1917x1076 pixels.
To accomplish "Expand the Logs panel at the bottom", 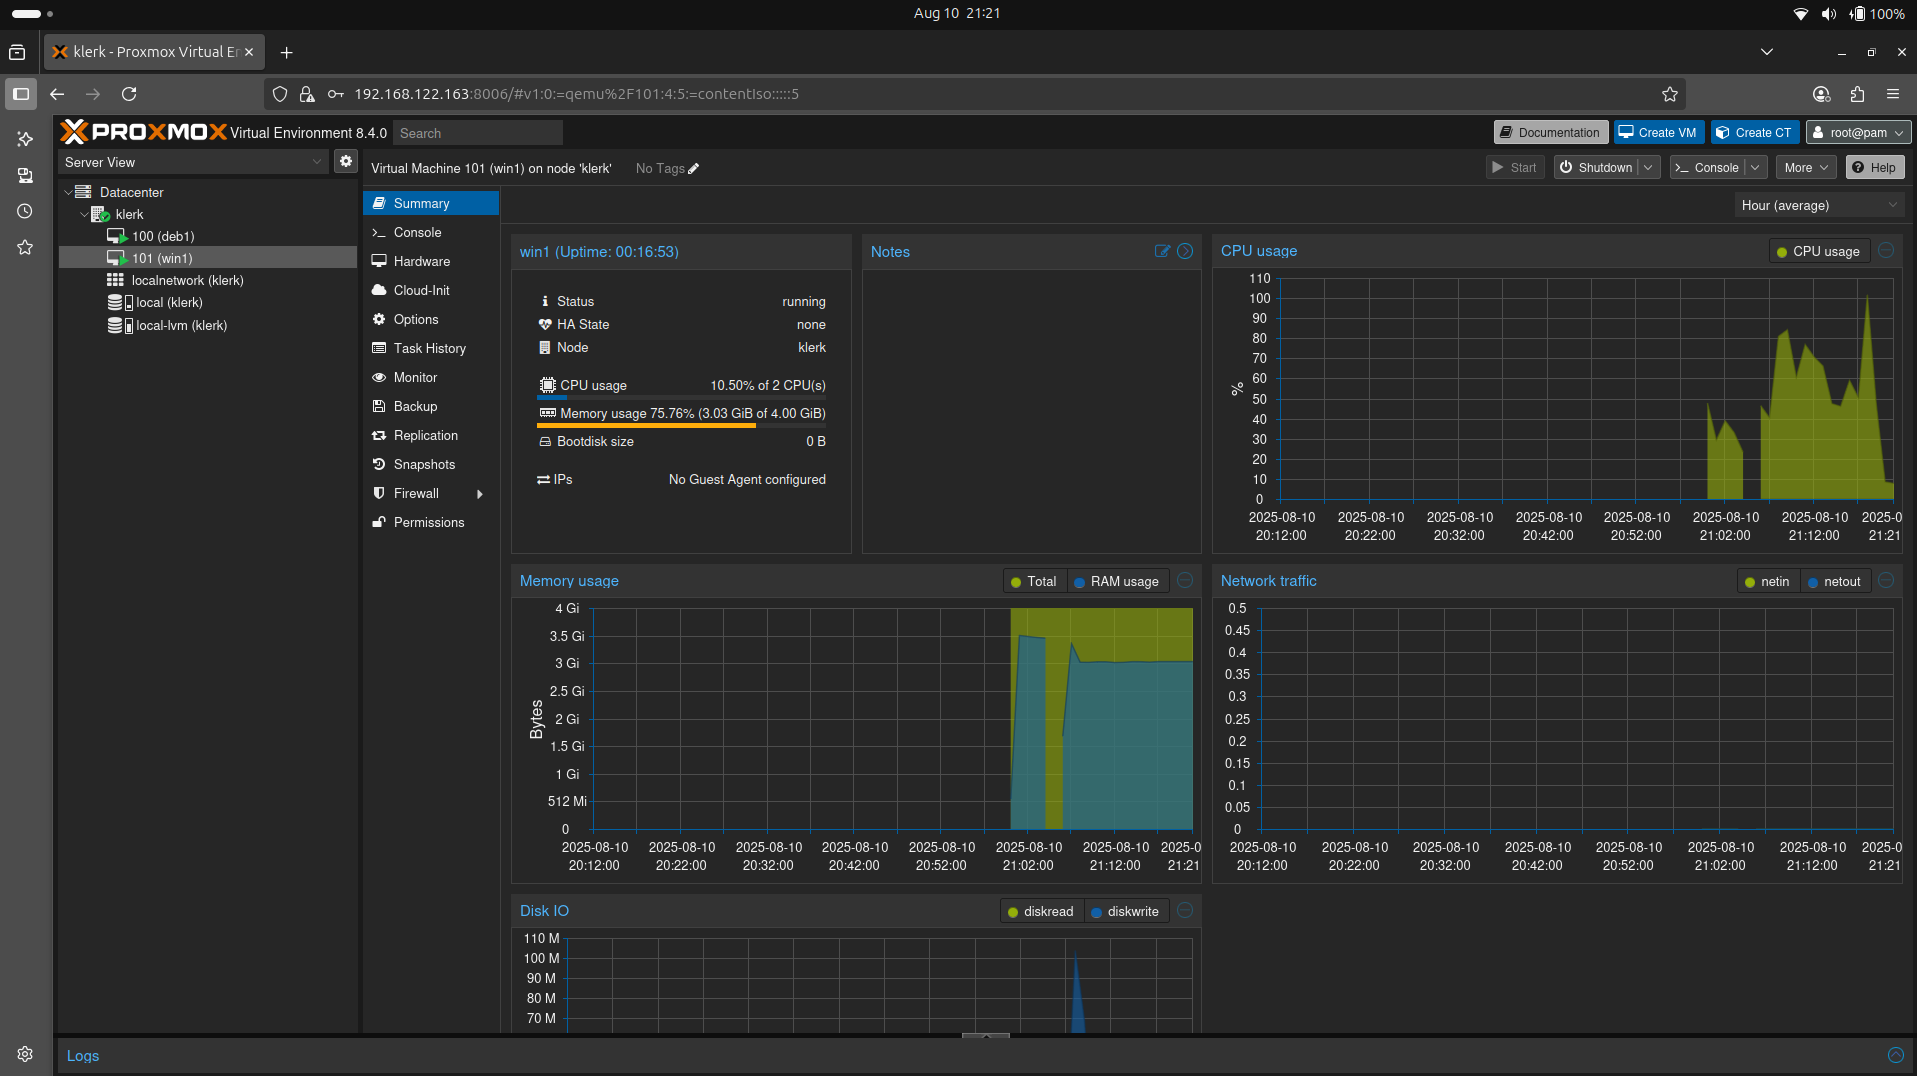I will [1896, 1055].
